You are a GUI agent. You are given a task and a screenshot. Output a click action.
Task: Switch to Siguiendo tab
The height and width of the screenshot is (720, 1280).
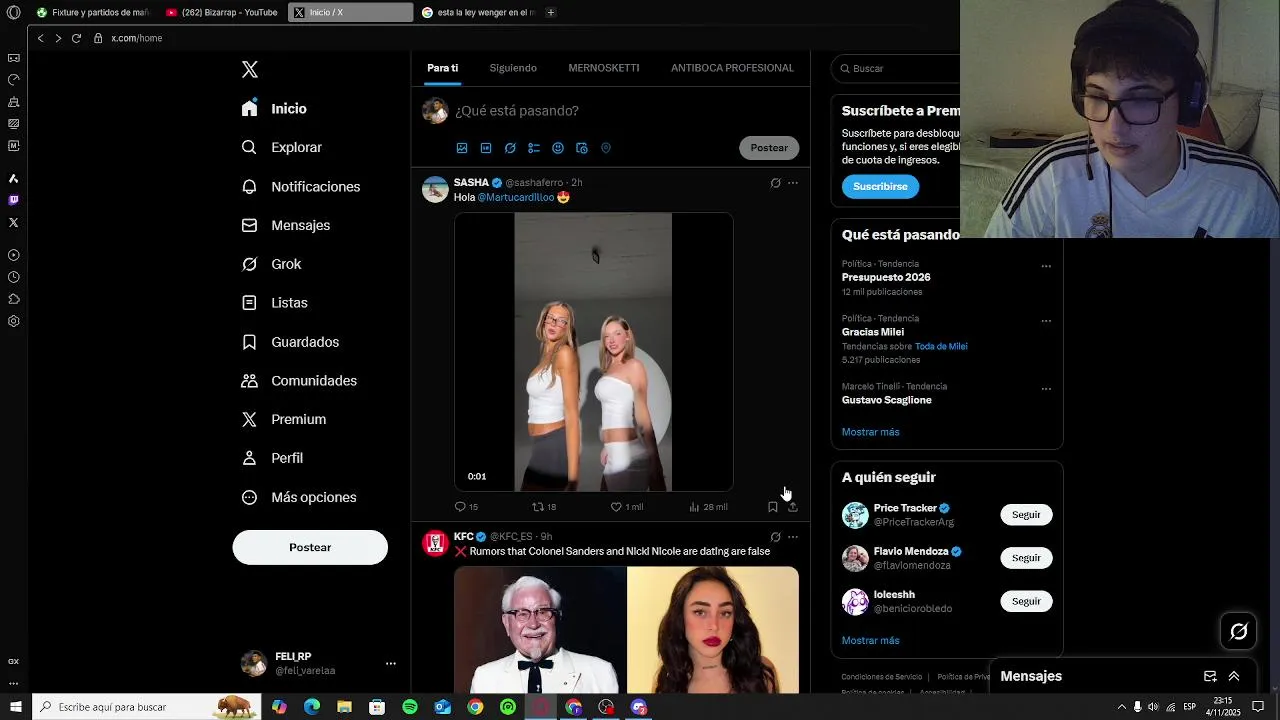[513, 68]
